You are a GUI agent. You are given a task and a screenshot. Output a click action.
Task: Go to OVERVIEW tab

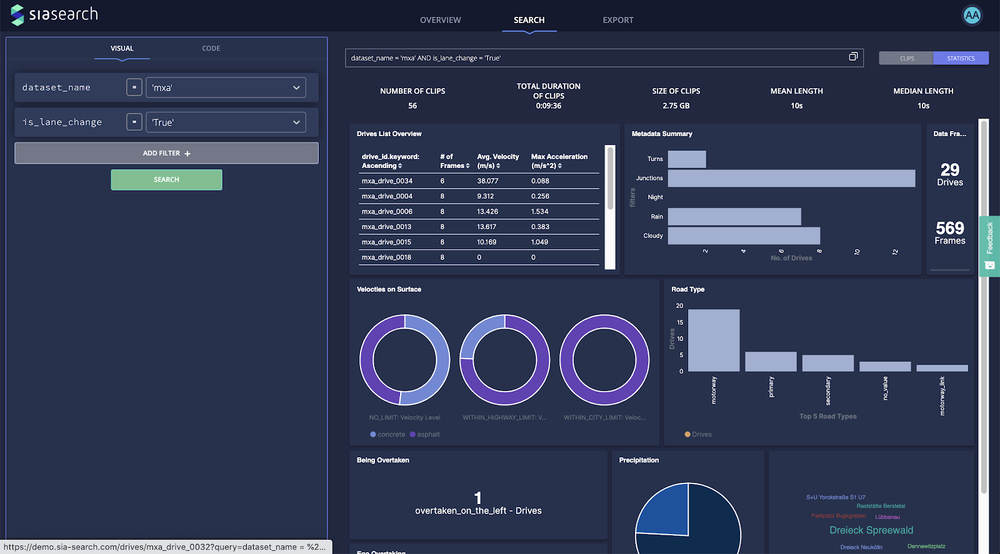[440, 20]
